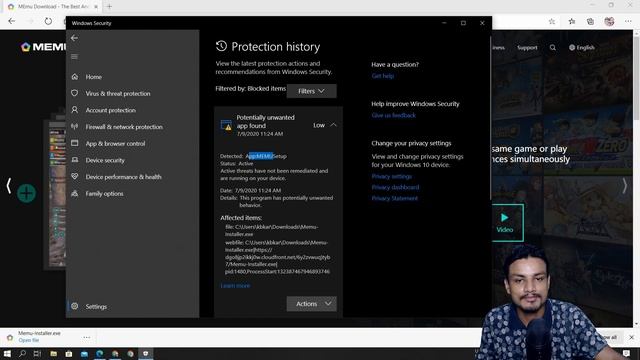Open a new browser tab

point(109,7)
